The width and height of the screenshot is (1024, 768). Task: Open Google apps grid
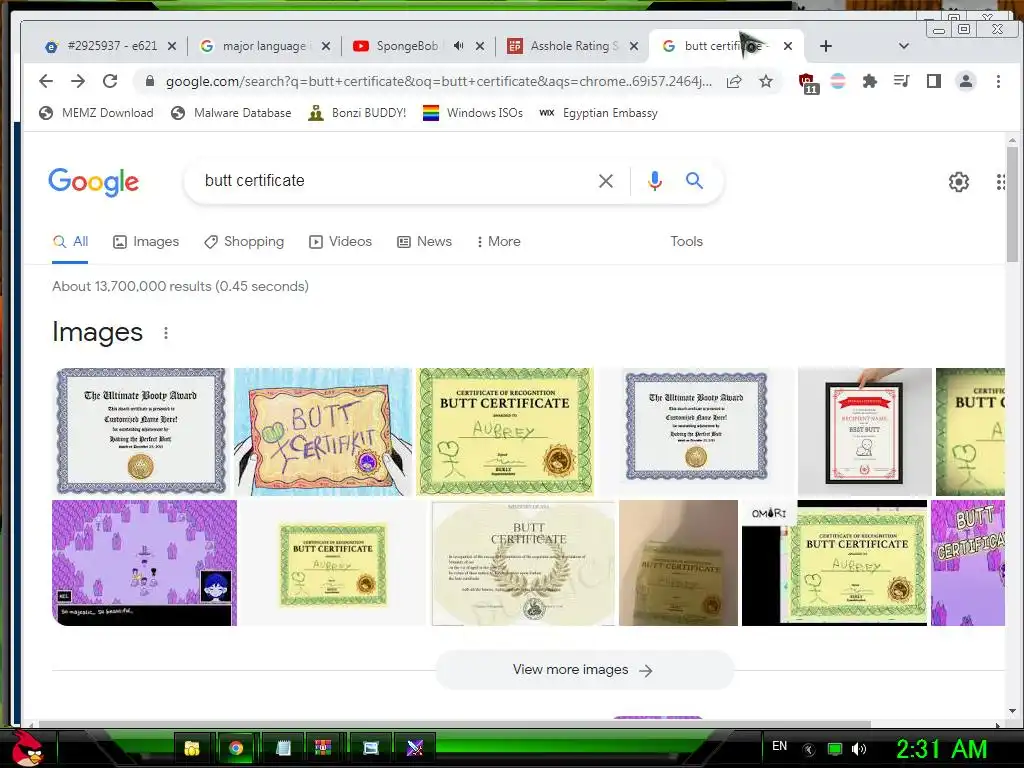click(x=1000, y=182)
